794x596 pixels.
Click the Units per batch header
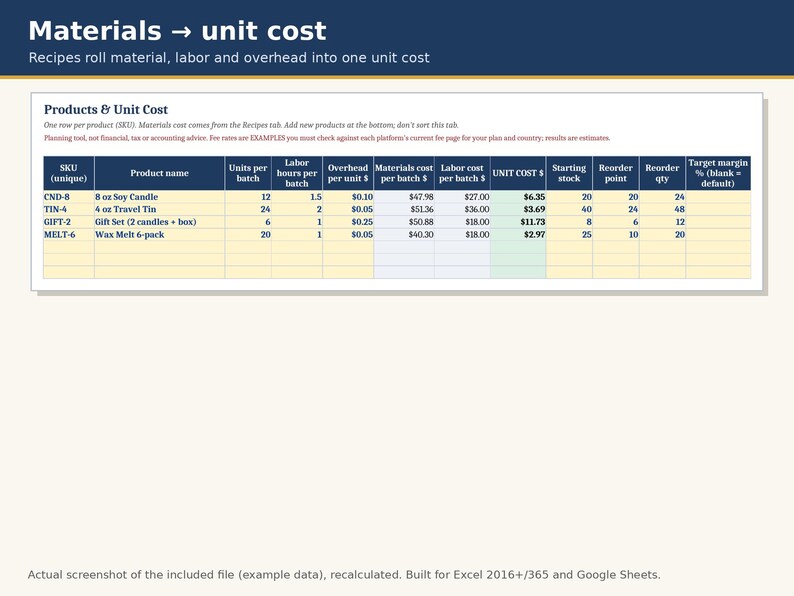248,173
